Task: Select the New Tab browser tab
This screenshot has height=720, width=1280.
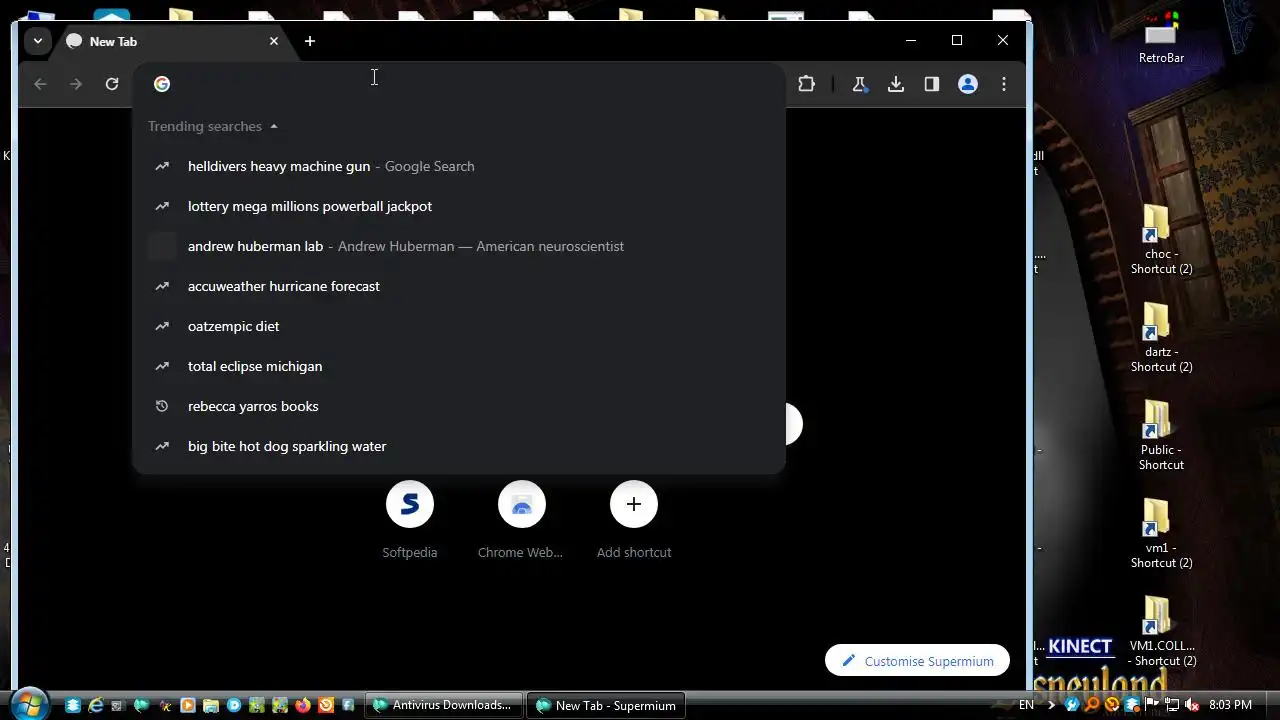Action: click(172, 41)
